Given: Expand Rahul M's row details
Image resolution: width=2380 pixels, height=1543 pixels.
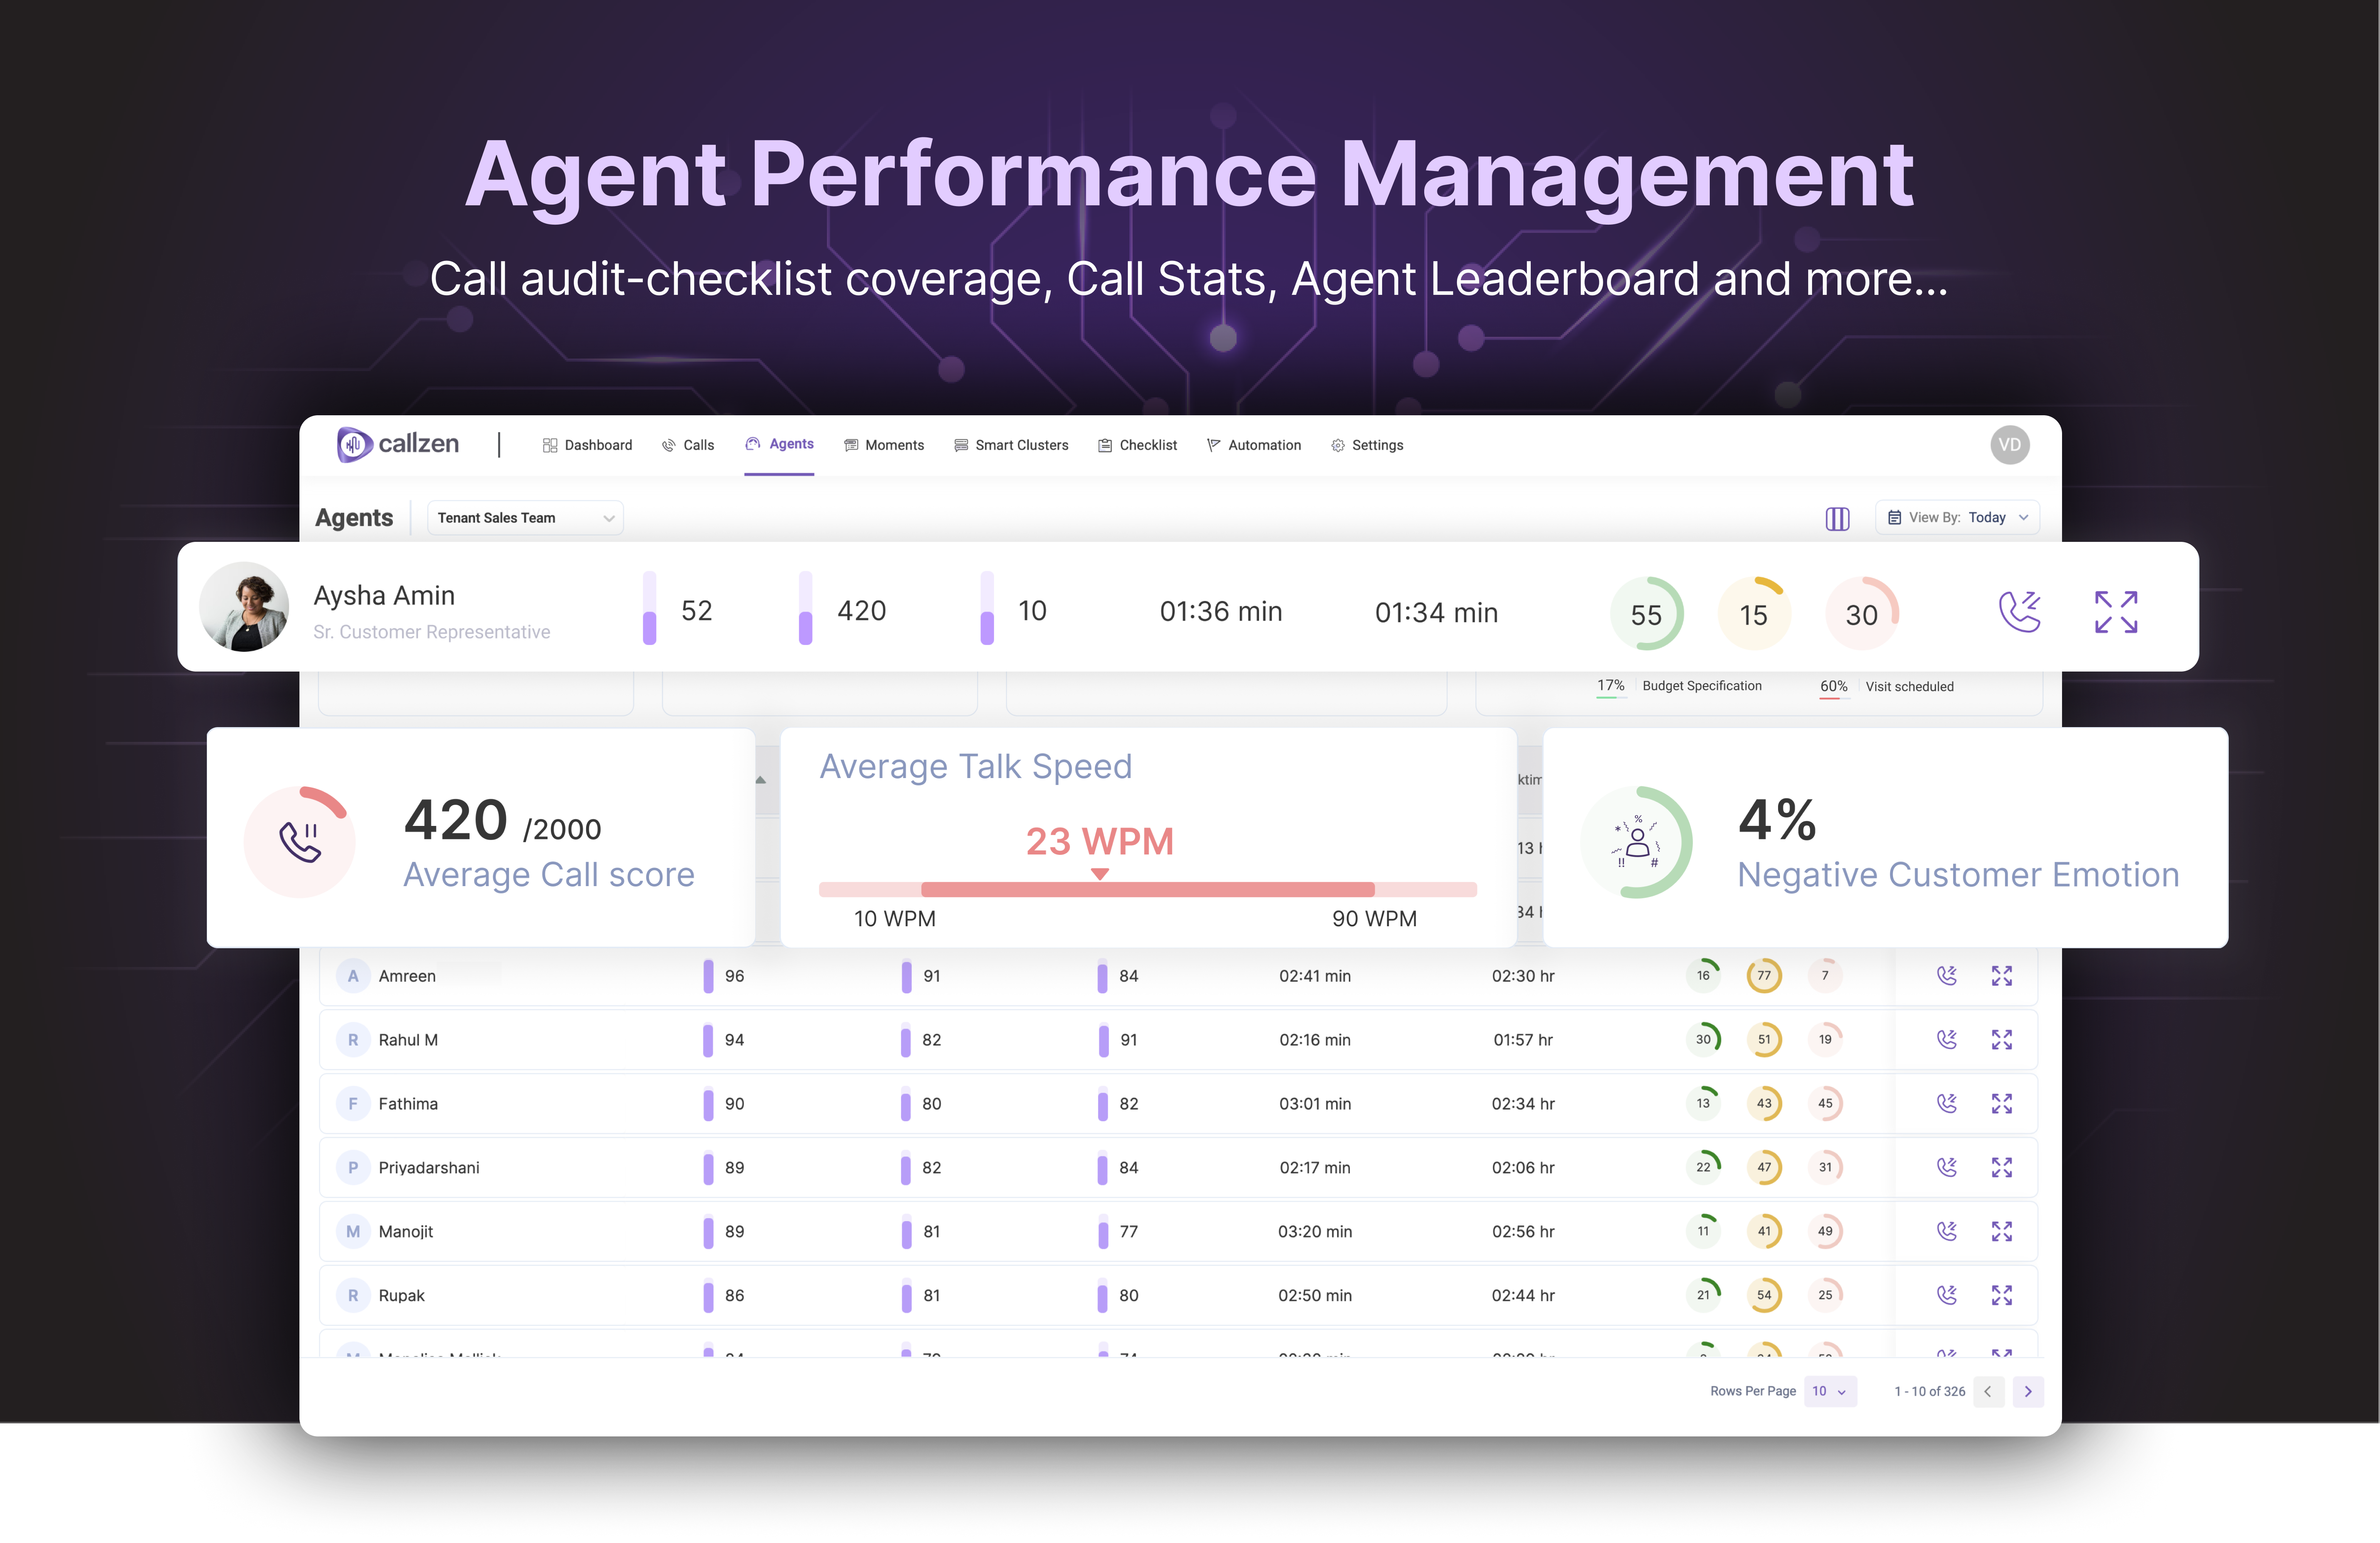Looking at the screenshot, I should [x=2001, y=1040].
